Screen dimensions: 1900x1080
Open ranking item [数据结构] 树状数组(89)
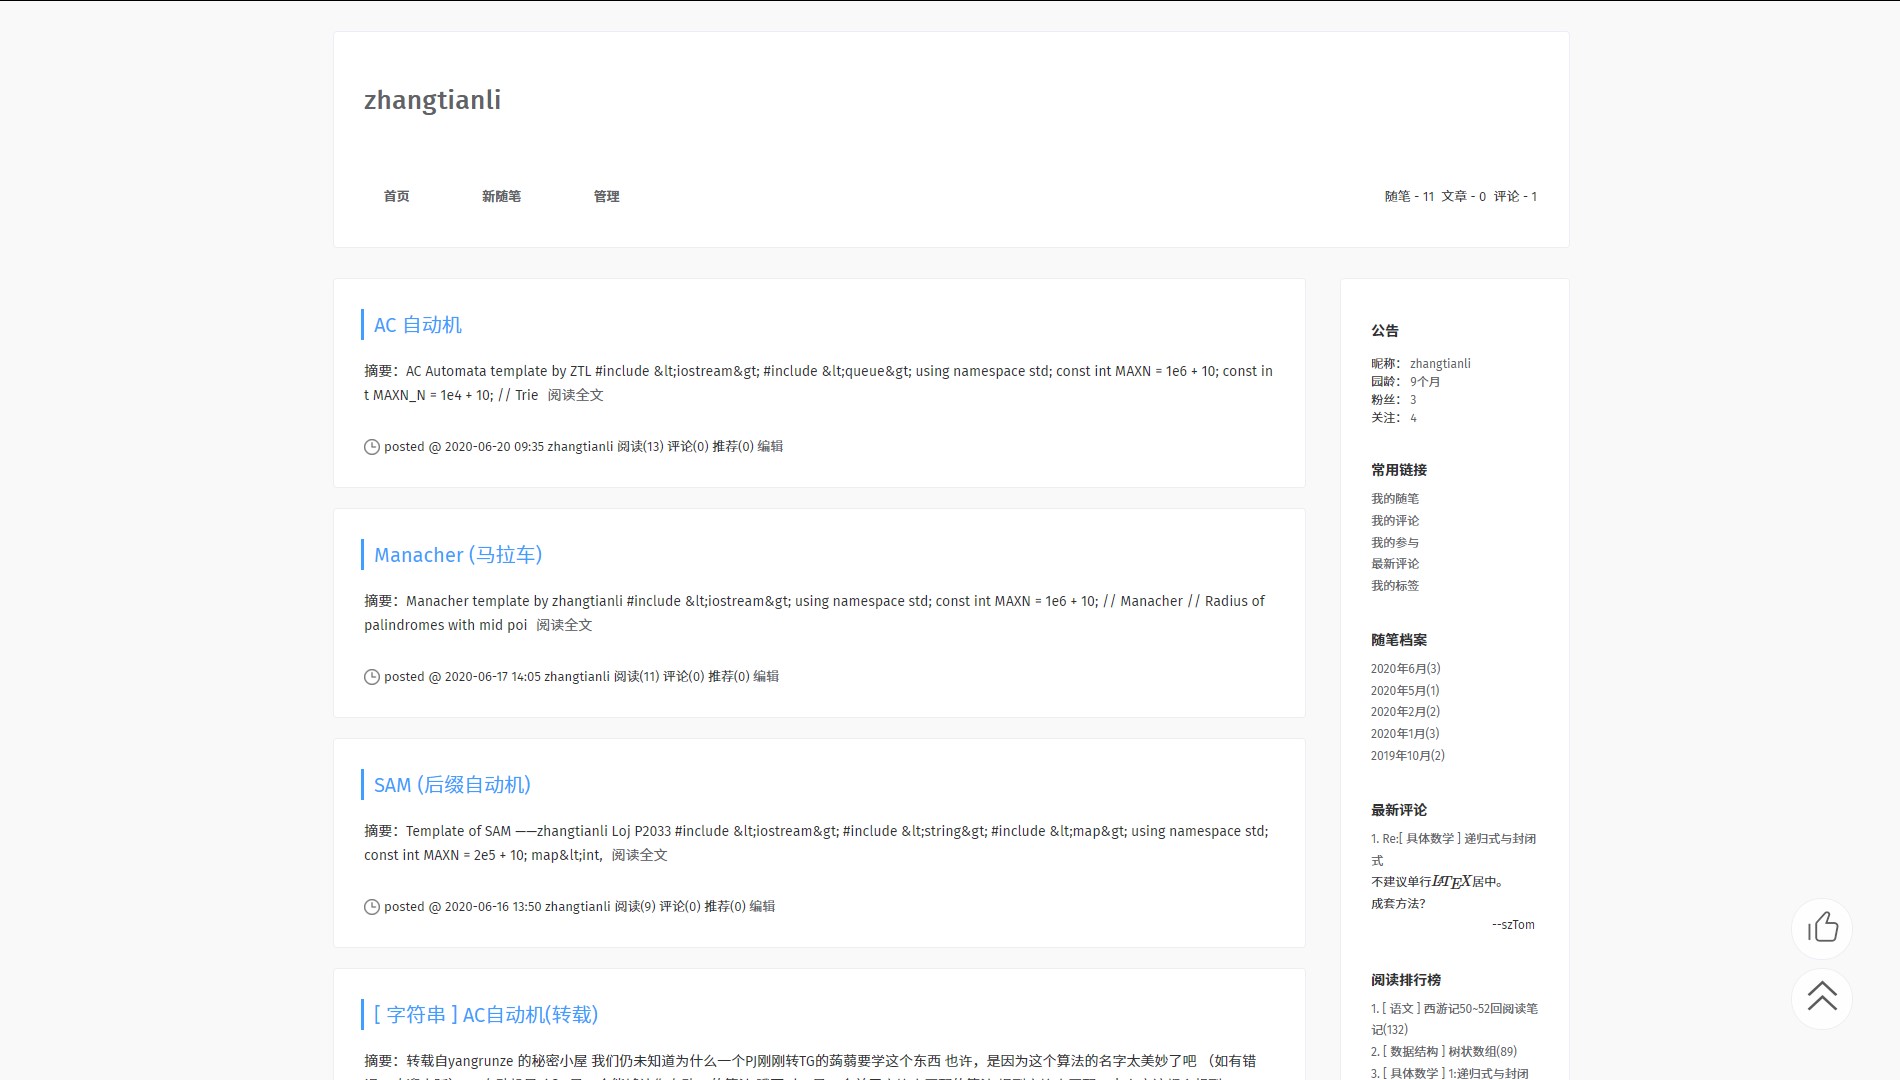(1444, 1052)
